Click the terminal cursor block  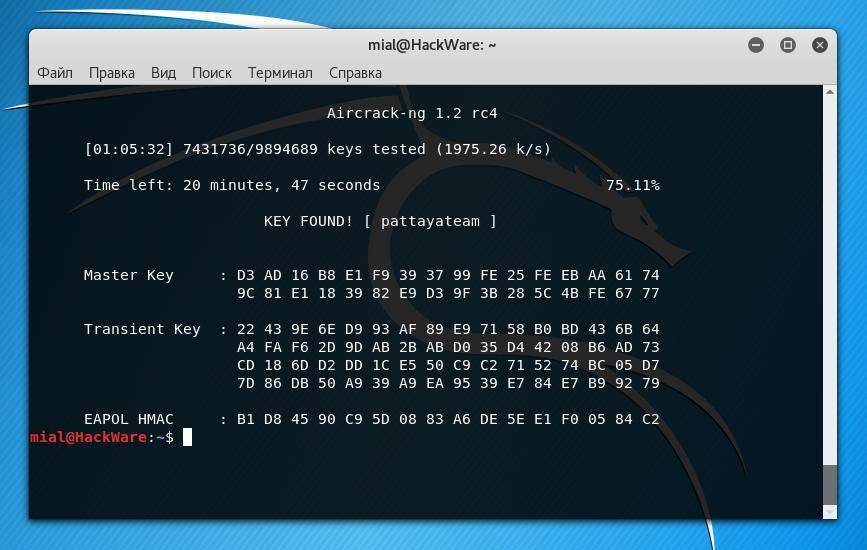(187, 437)
